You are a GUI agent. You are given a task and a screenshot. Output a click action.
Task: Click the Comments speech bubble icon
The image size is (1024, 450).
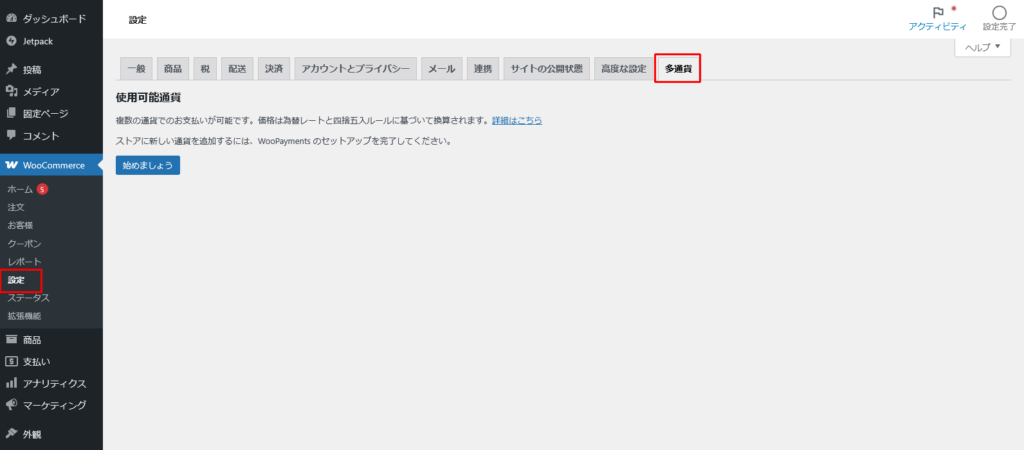pos(11,135)
